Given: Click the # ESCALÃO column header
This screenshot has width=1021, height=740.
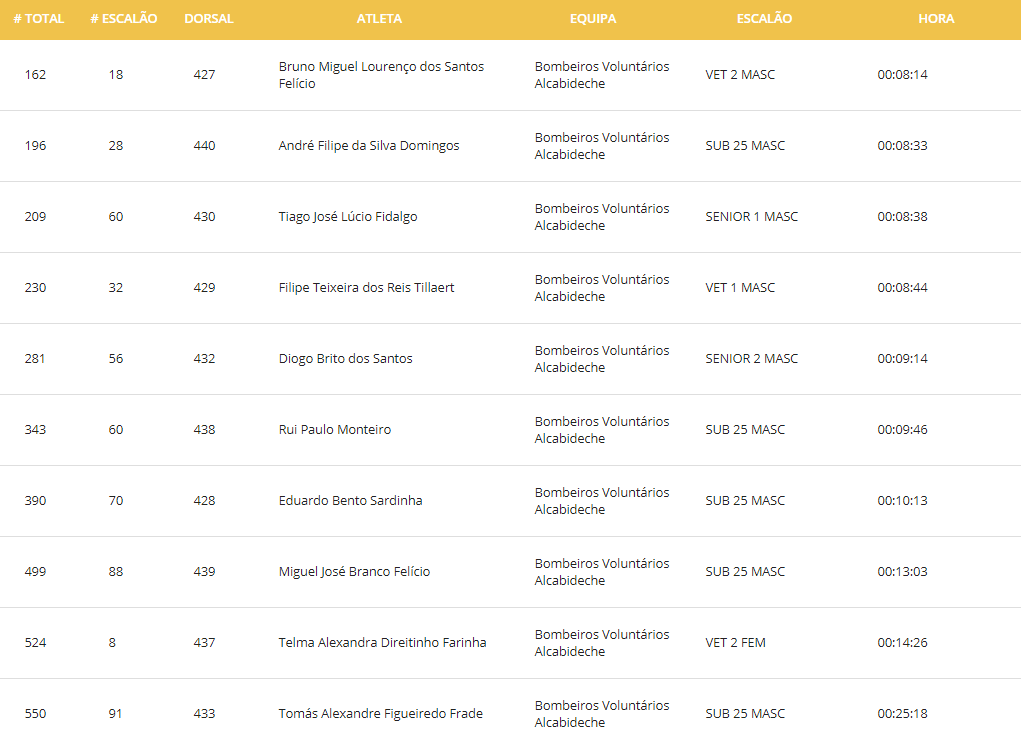Looking at the screenshot, I should pyautogui.click(x=123, y=19).
